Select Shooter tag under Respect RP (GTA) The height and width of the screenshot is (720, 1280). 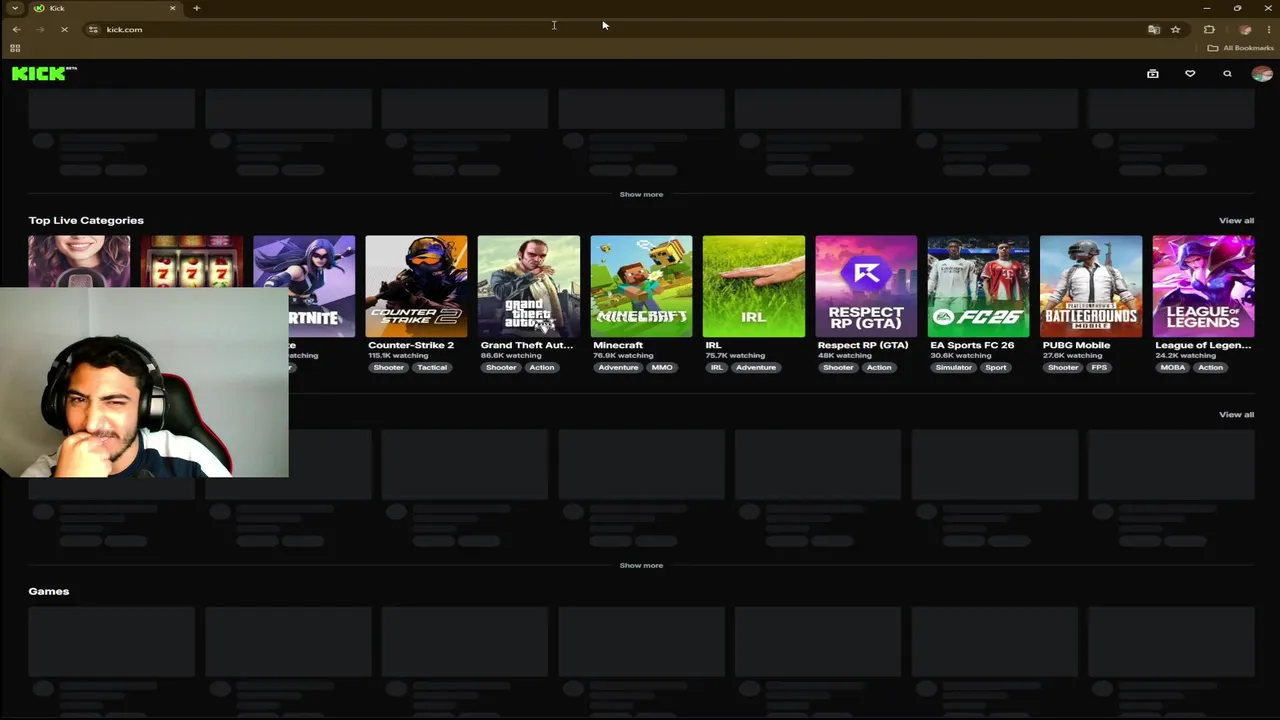[838, 367]
